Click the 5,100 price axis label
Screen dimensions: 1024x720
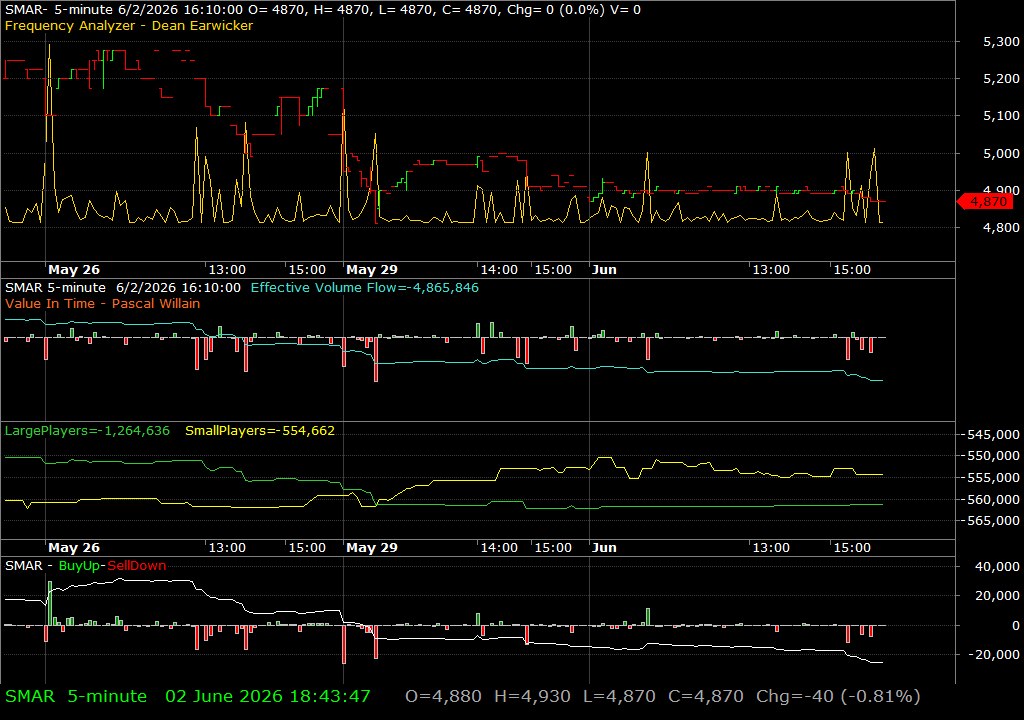(1001, 116)
